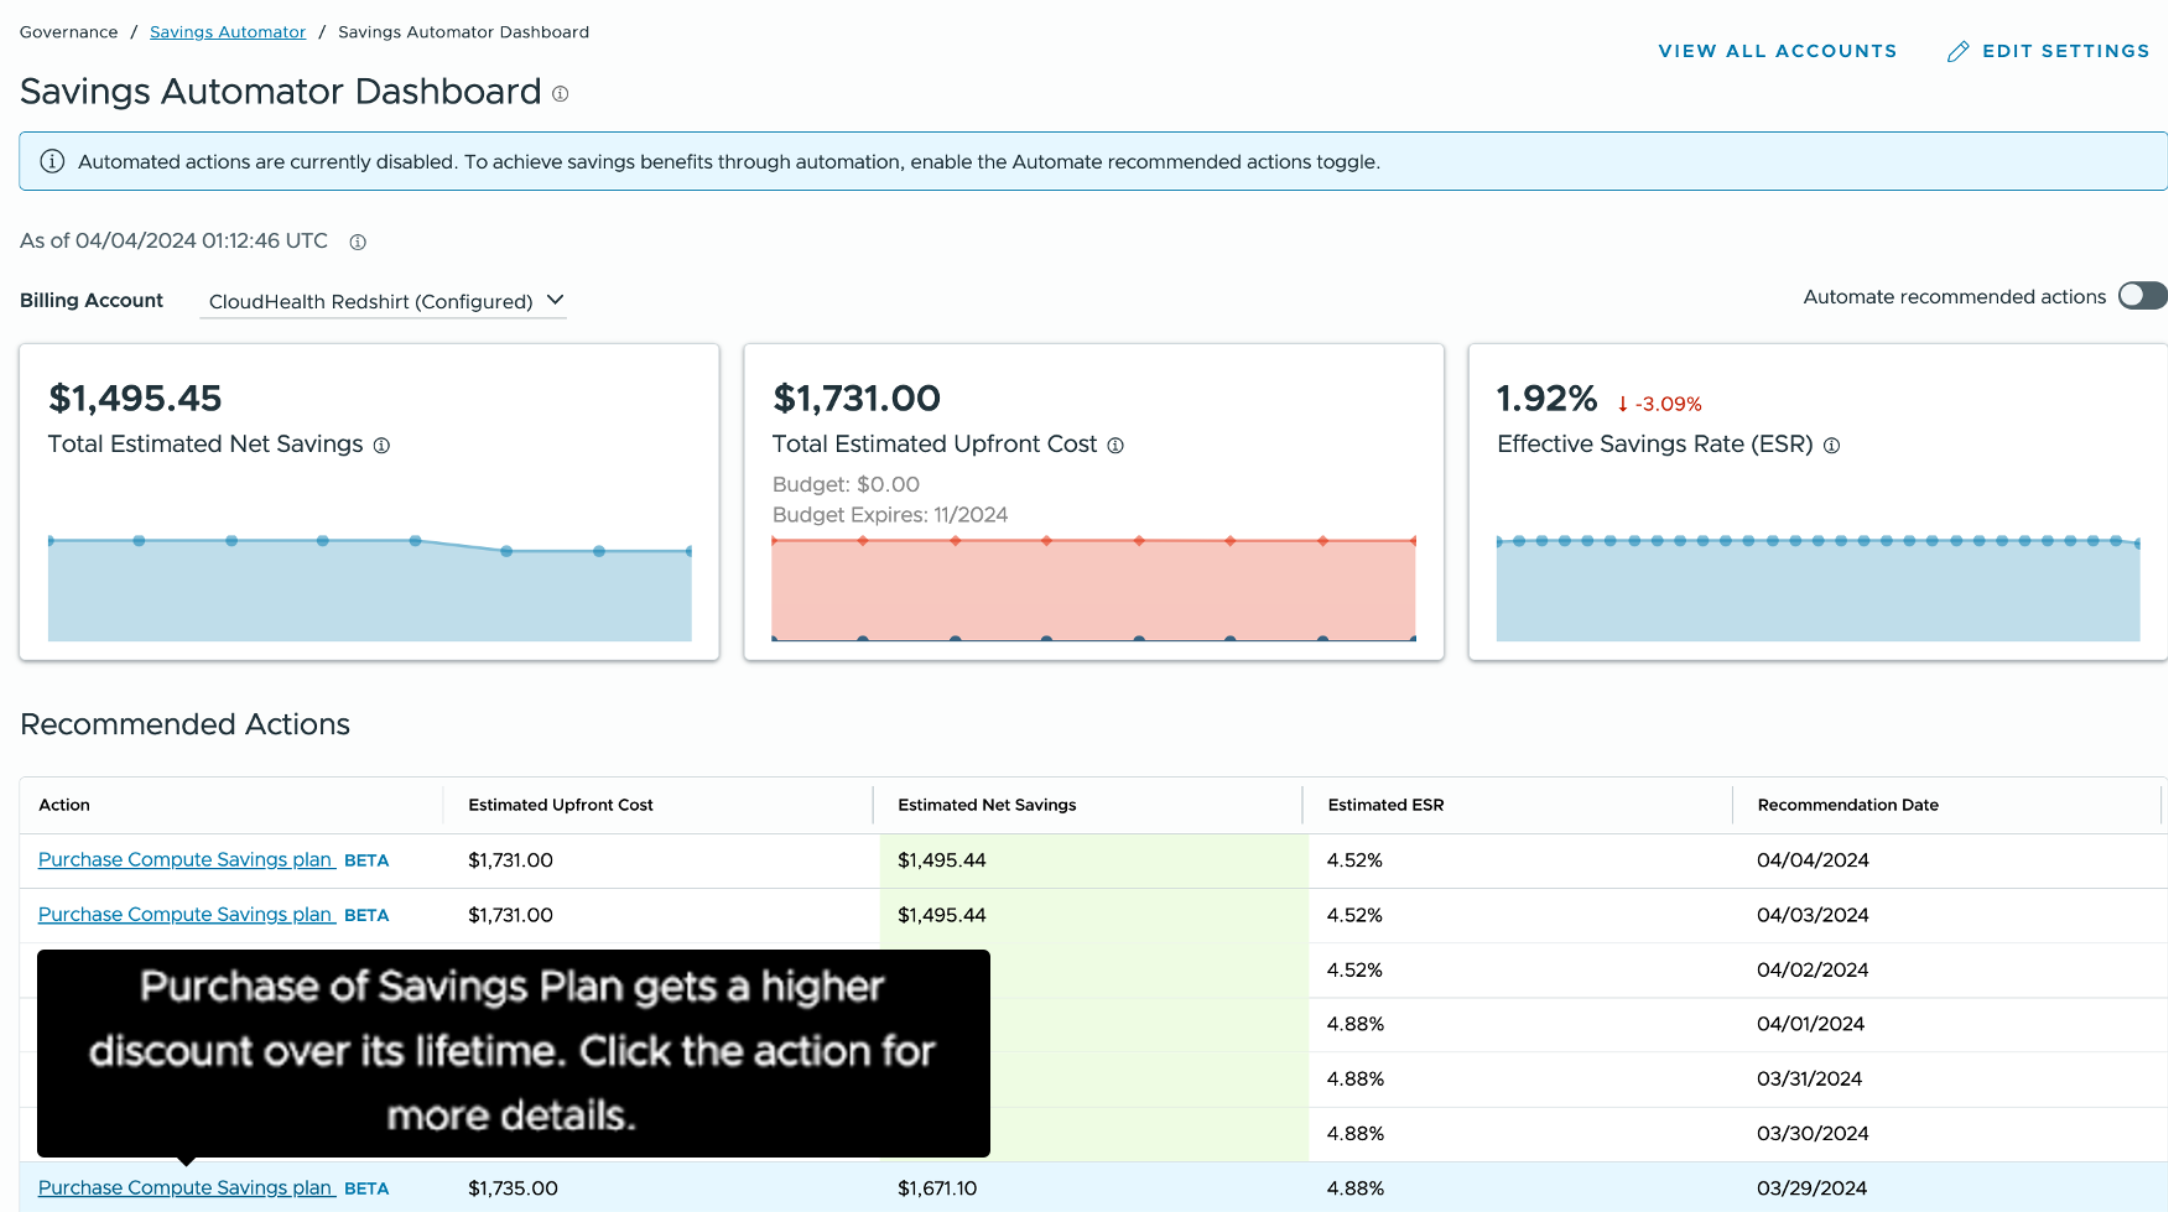The width and height of the screenshot is (2168, 1216).
Task: Click the Governance breadcrumb item
Action: (x=67, y=31)
